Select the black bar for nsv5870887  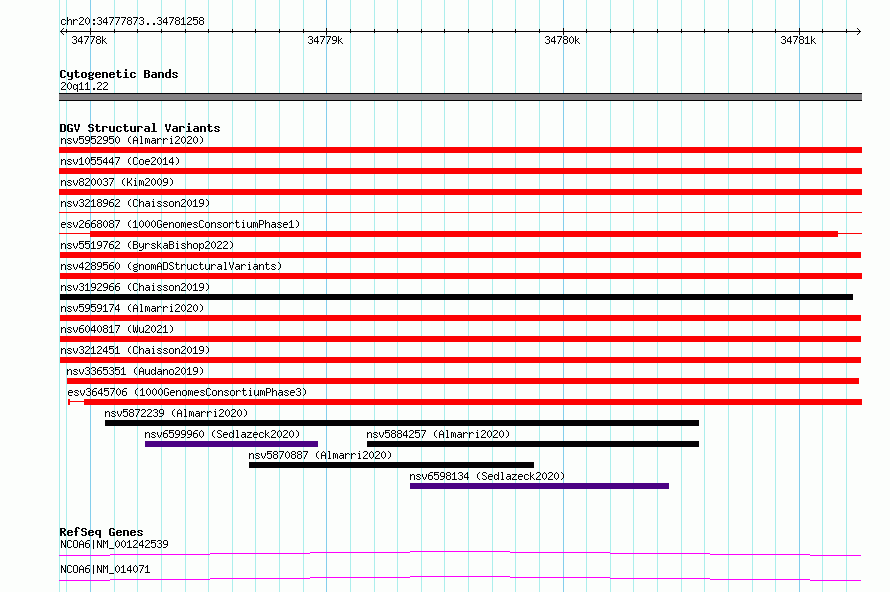click(x=391, y=465)
